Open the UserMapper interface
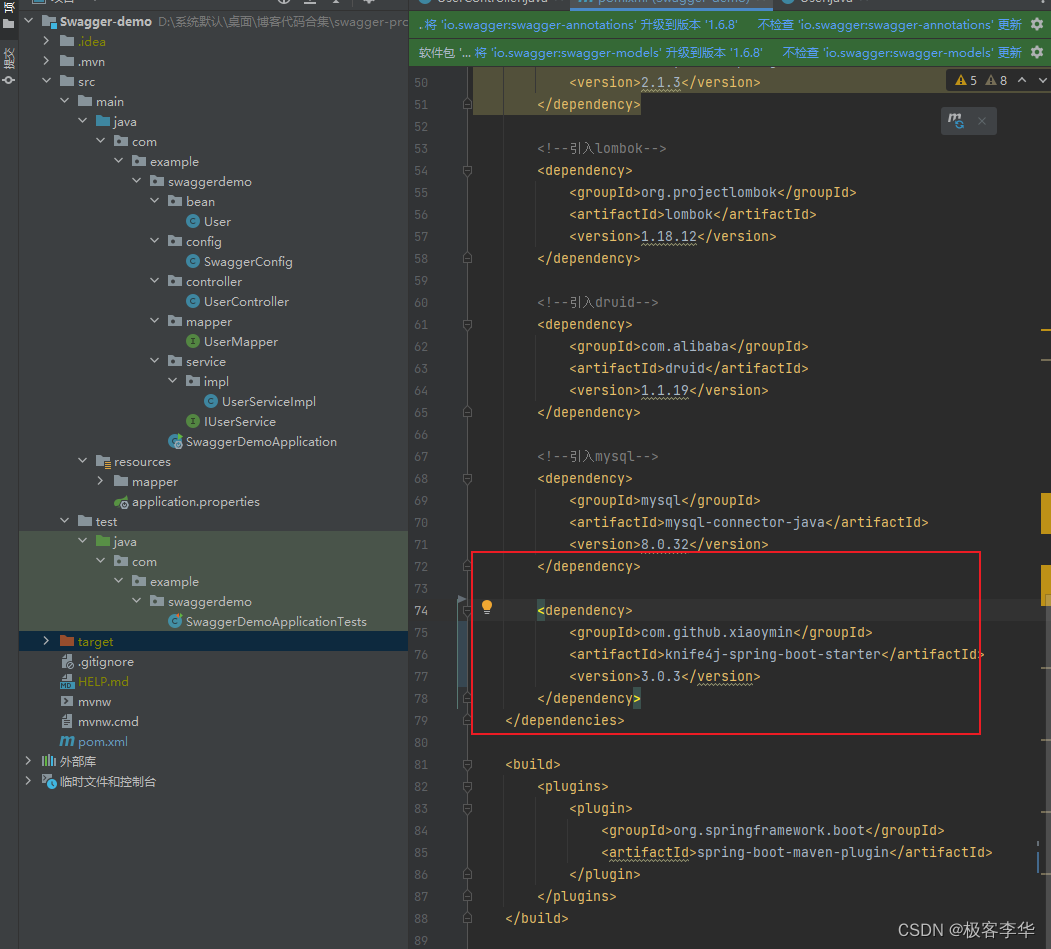 click(x=241, y=342)
